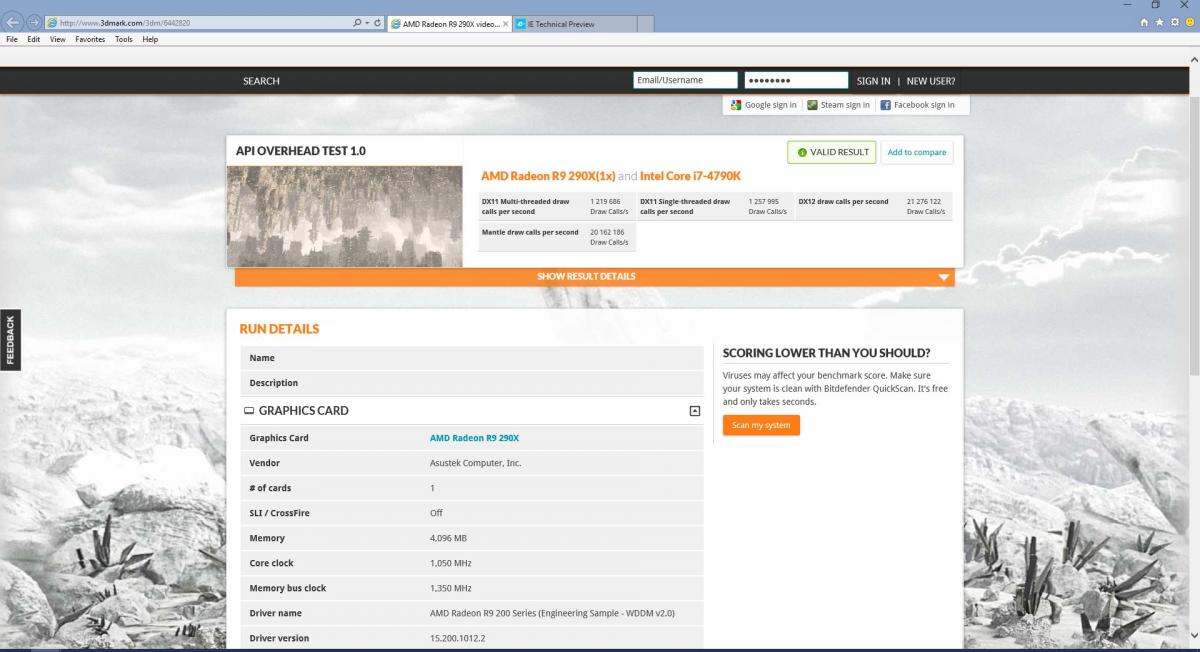
Task: Open the IE Tools gear icon
Action: [1174, 22]
